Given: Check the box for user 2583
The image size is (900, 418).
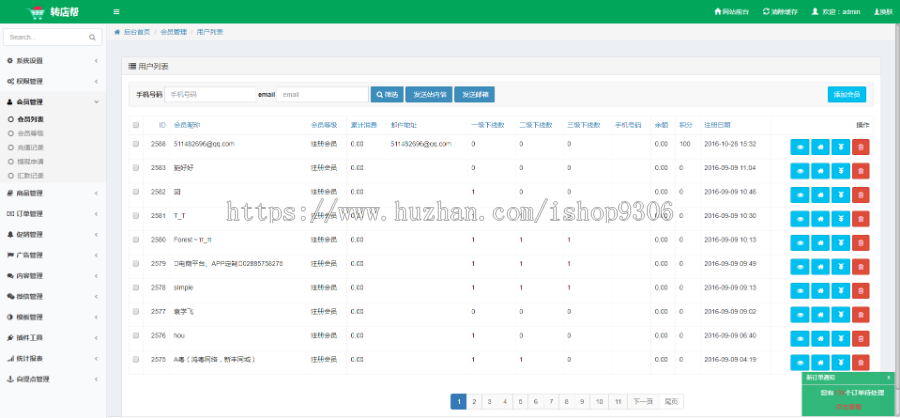Looking at the screenshot, I should click(x=136, y=168).
